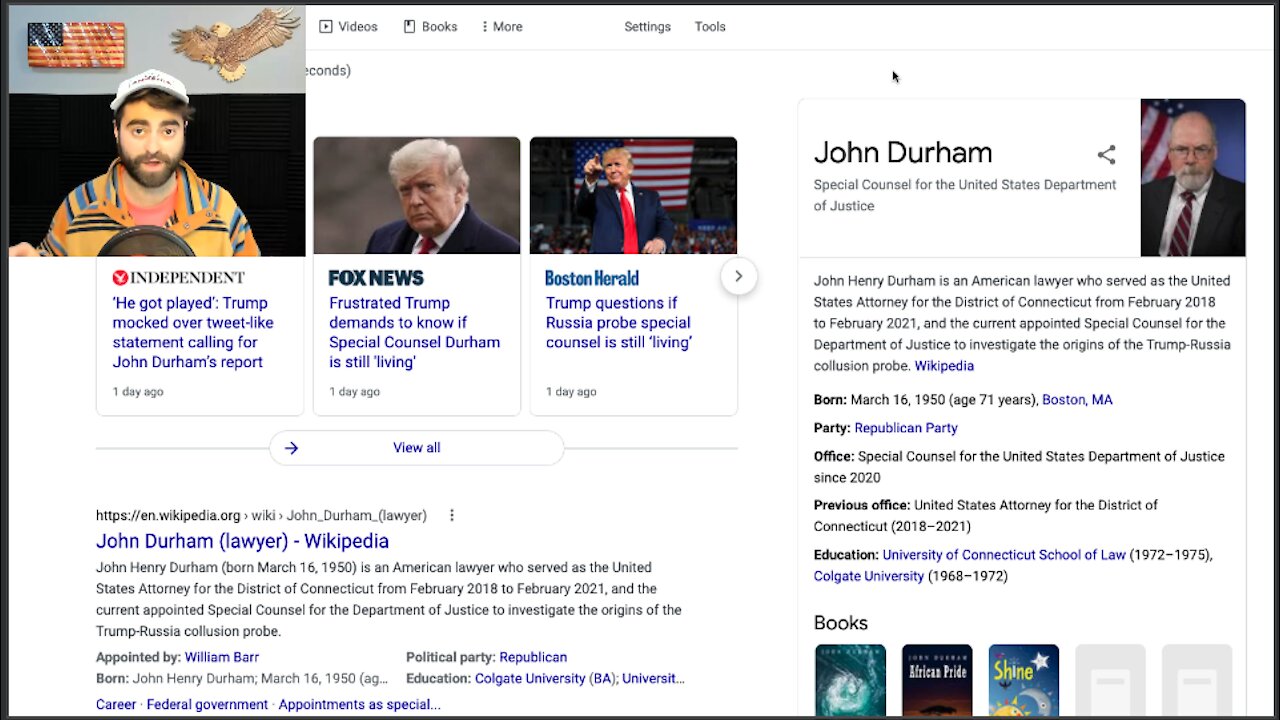Image resolution: width=1280 pixels, height=720 pixels.
Task: Open the hurricane book cover thumbnail
Action: tap(850, 680)
